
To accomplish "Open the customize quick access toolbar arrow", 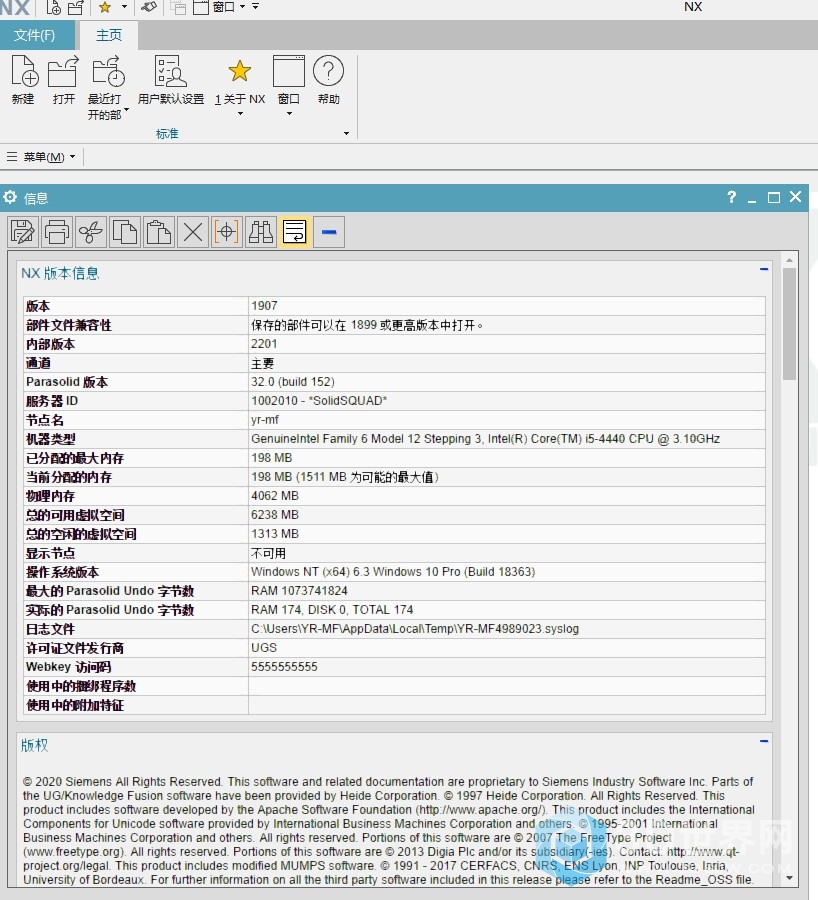I will tap(255, 7).
